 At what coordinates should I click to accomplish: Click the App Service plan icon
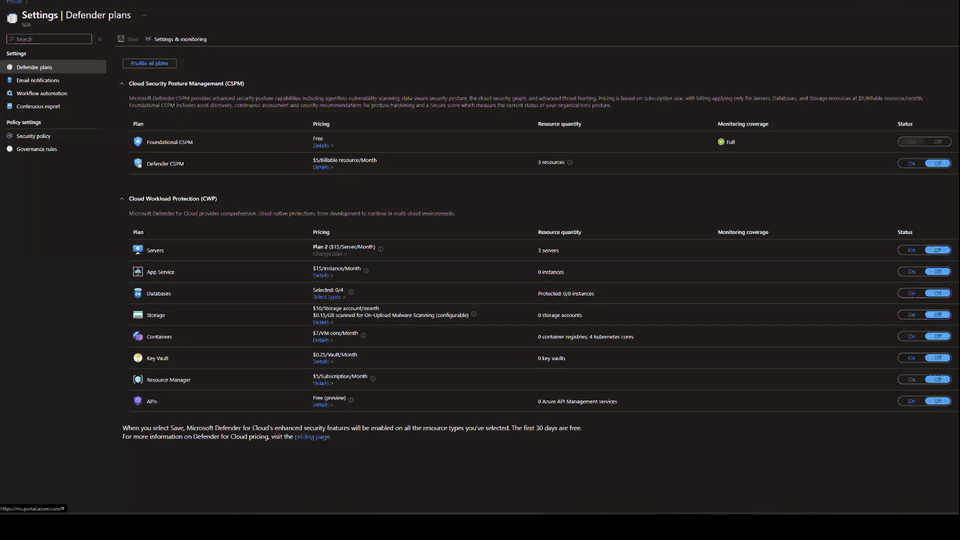coord(138,271)
